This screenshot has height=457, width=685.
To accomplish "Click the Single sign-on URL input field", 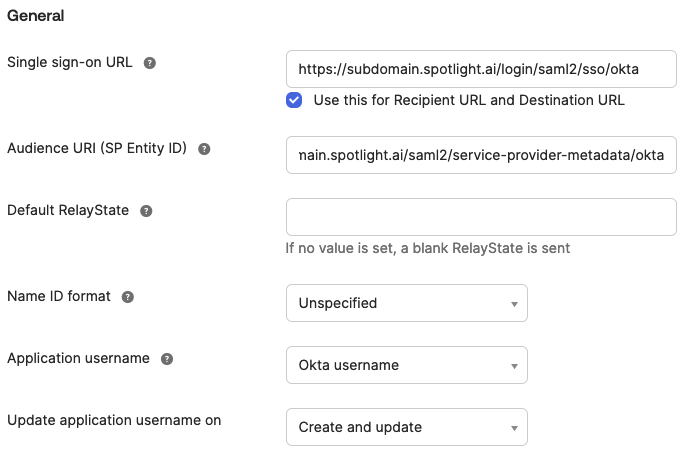I will [x=481, y=69].
